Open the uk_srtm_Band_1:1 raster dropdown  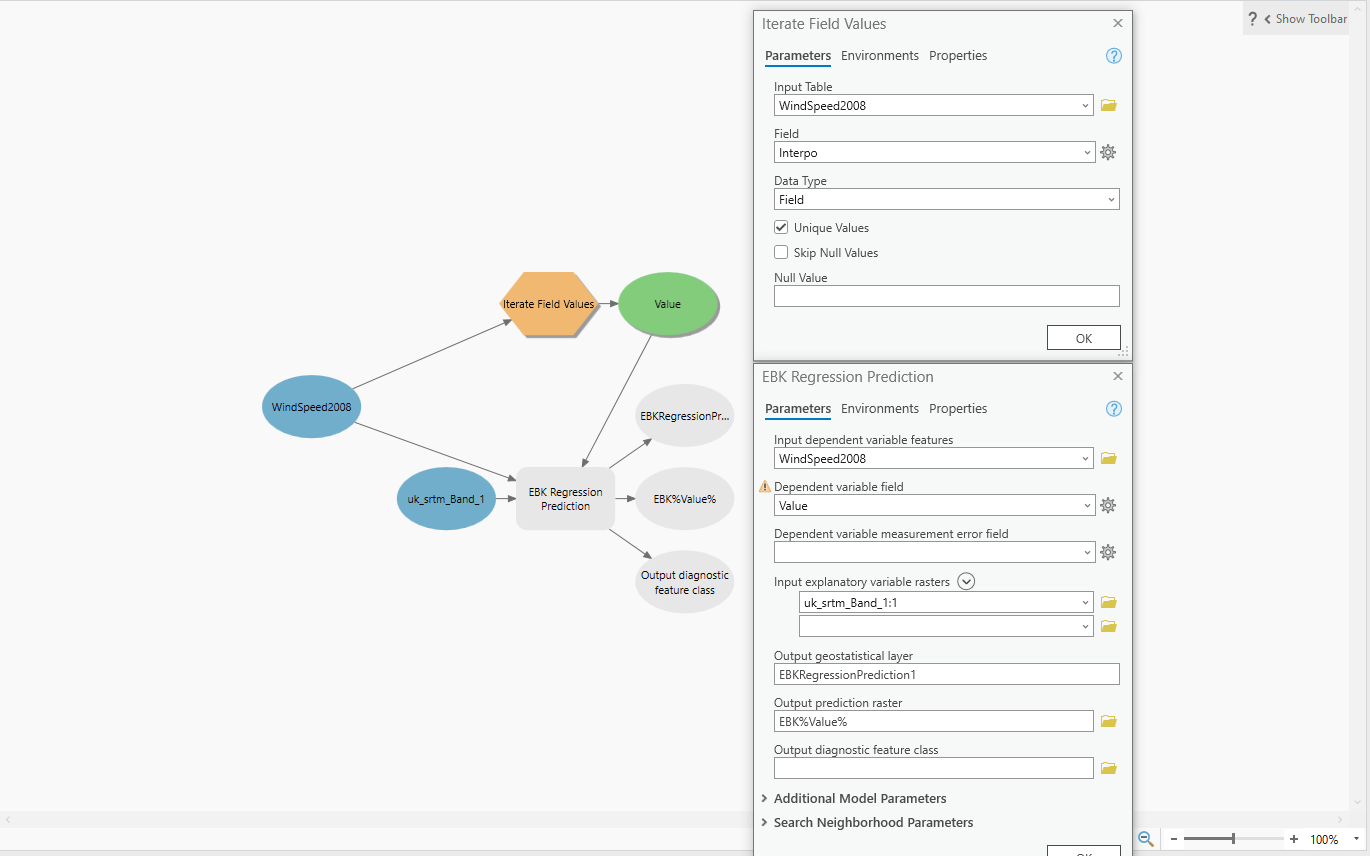pos(1086,603)
